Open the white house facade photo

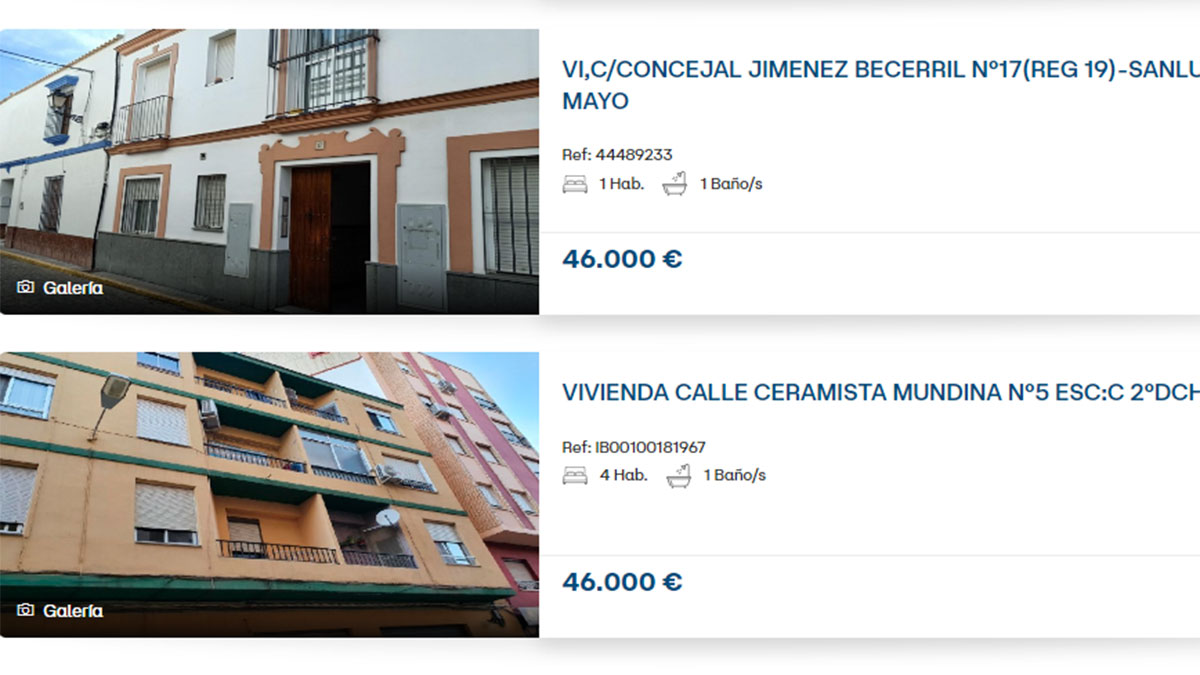(x=269, y=171)
